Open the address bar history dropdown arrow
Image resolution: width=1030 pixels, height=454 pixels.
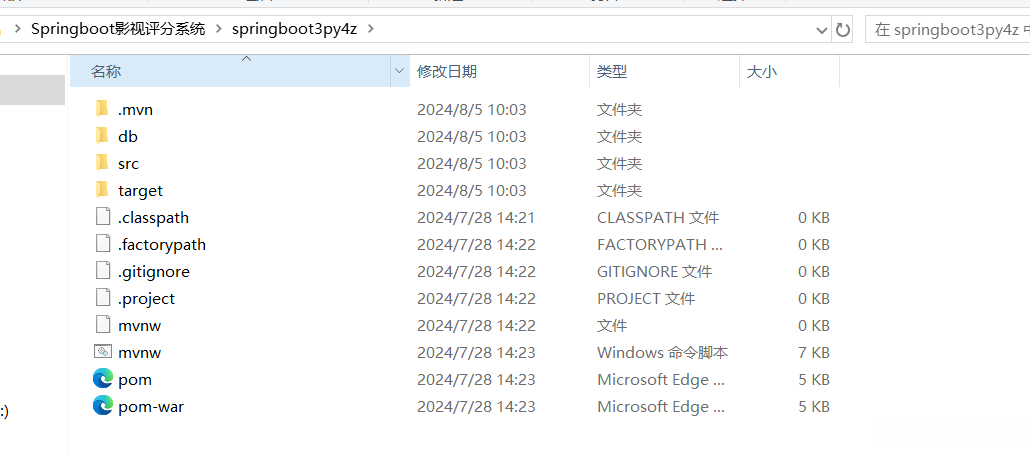[x=820, y=29]
